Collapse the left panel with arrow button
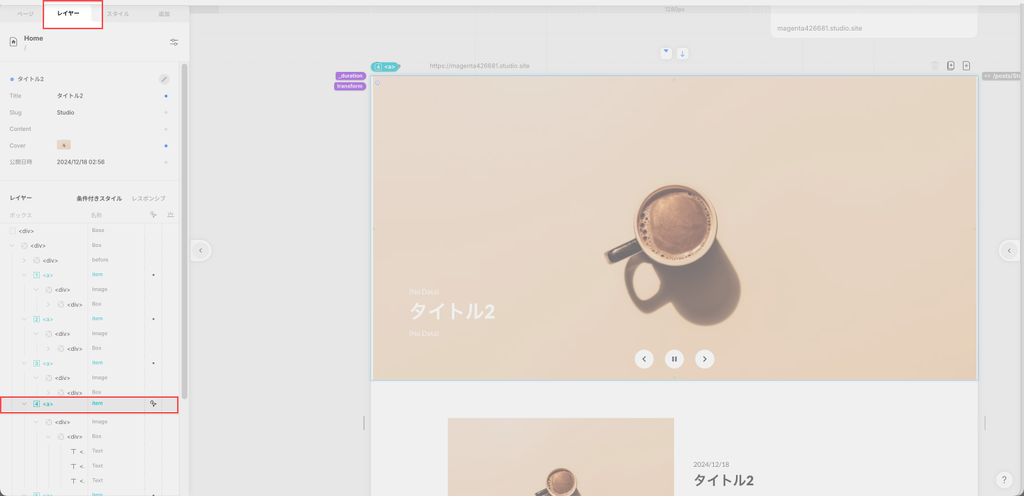The image size is (1024, 496). [201, 250]
